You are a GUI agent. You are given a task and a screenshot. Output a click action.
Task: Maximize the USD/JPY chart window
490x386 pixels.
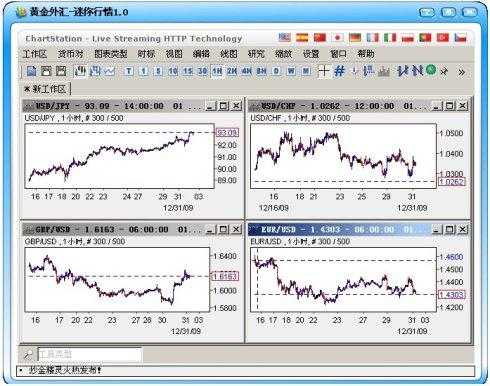(224, 106)
